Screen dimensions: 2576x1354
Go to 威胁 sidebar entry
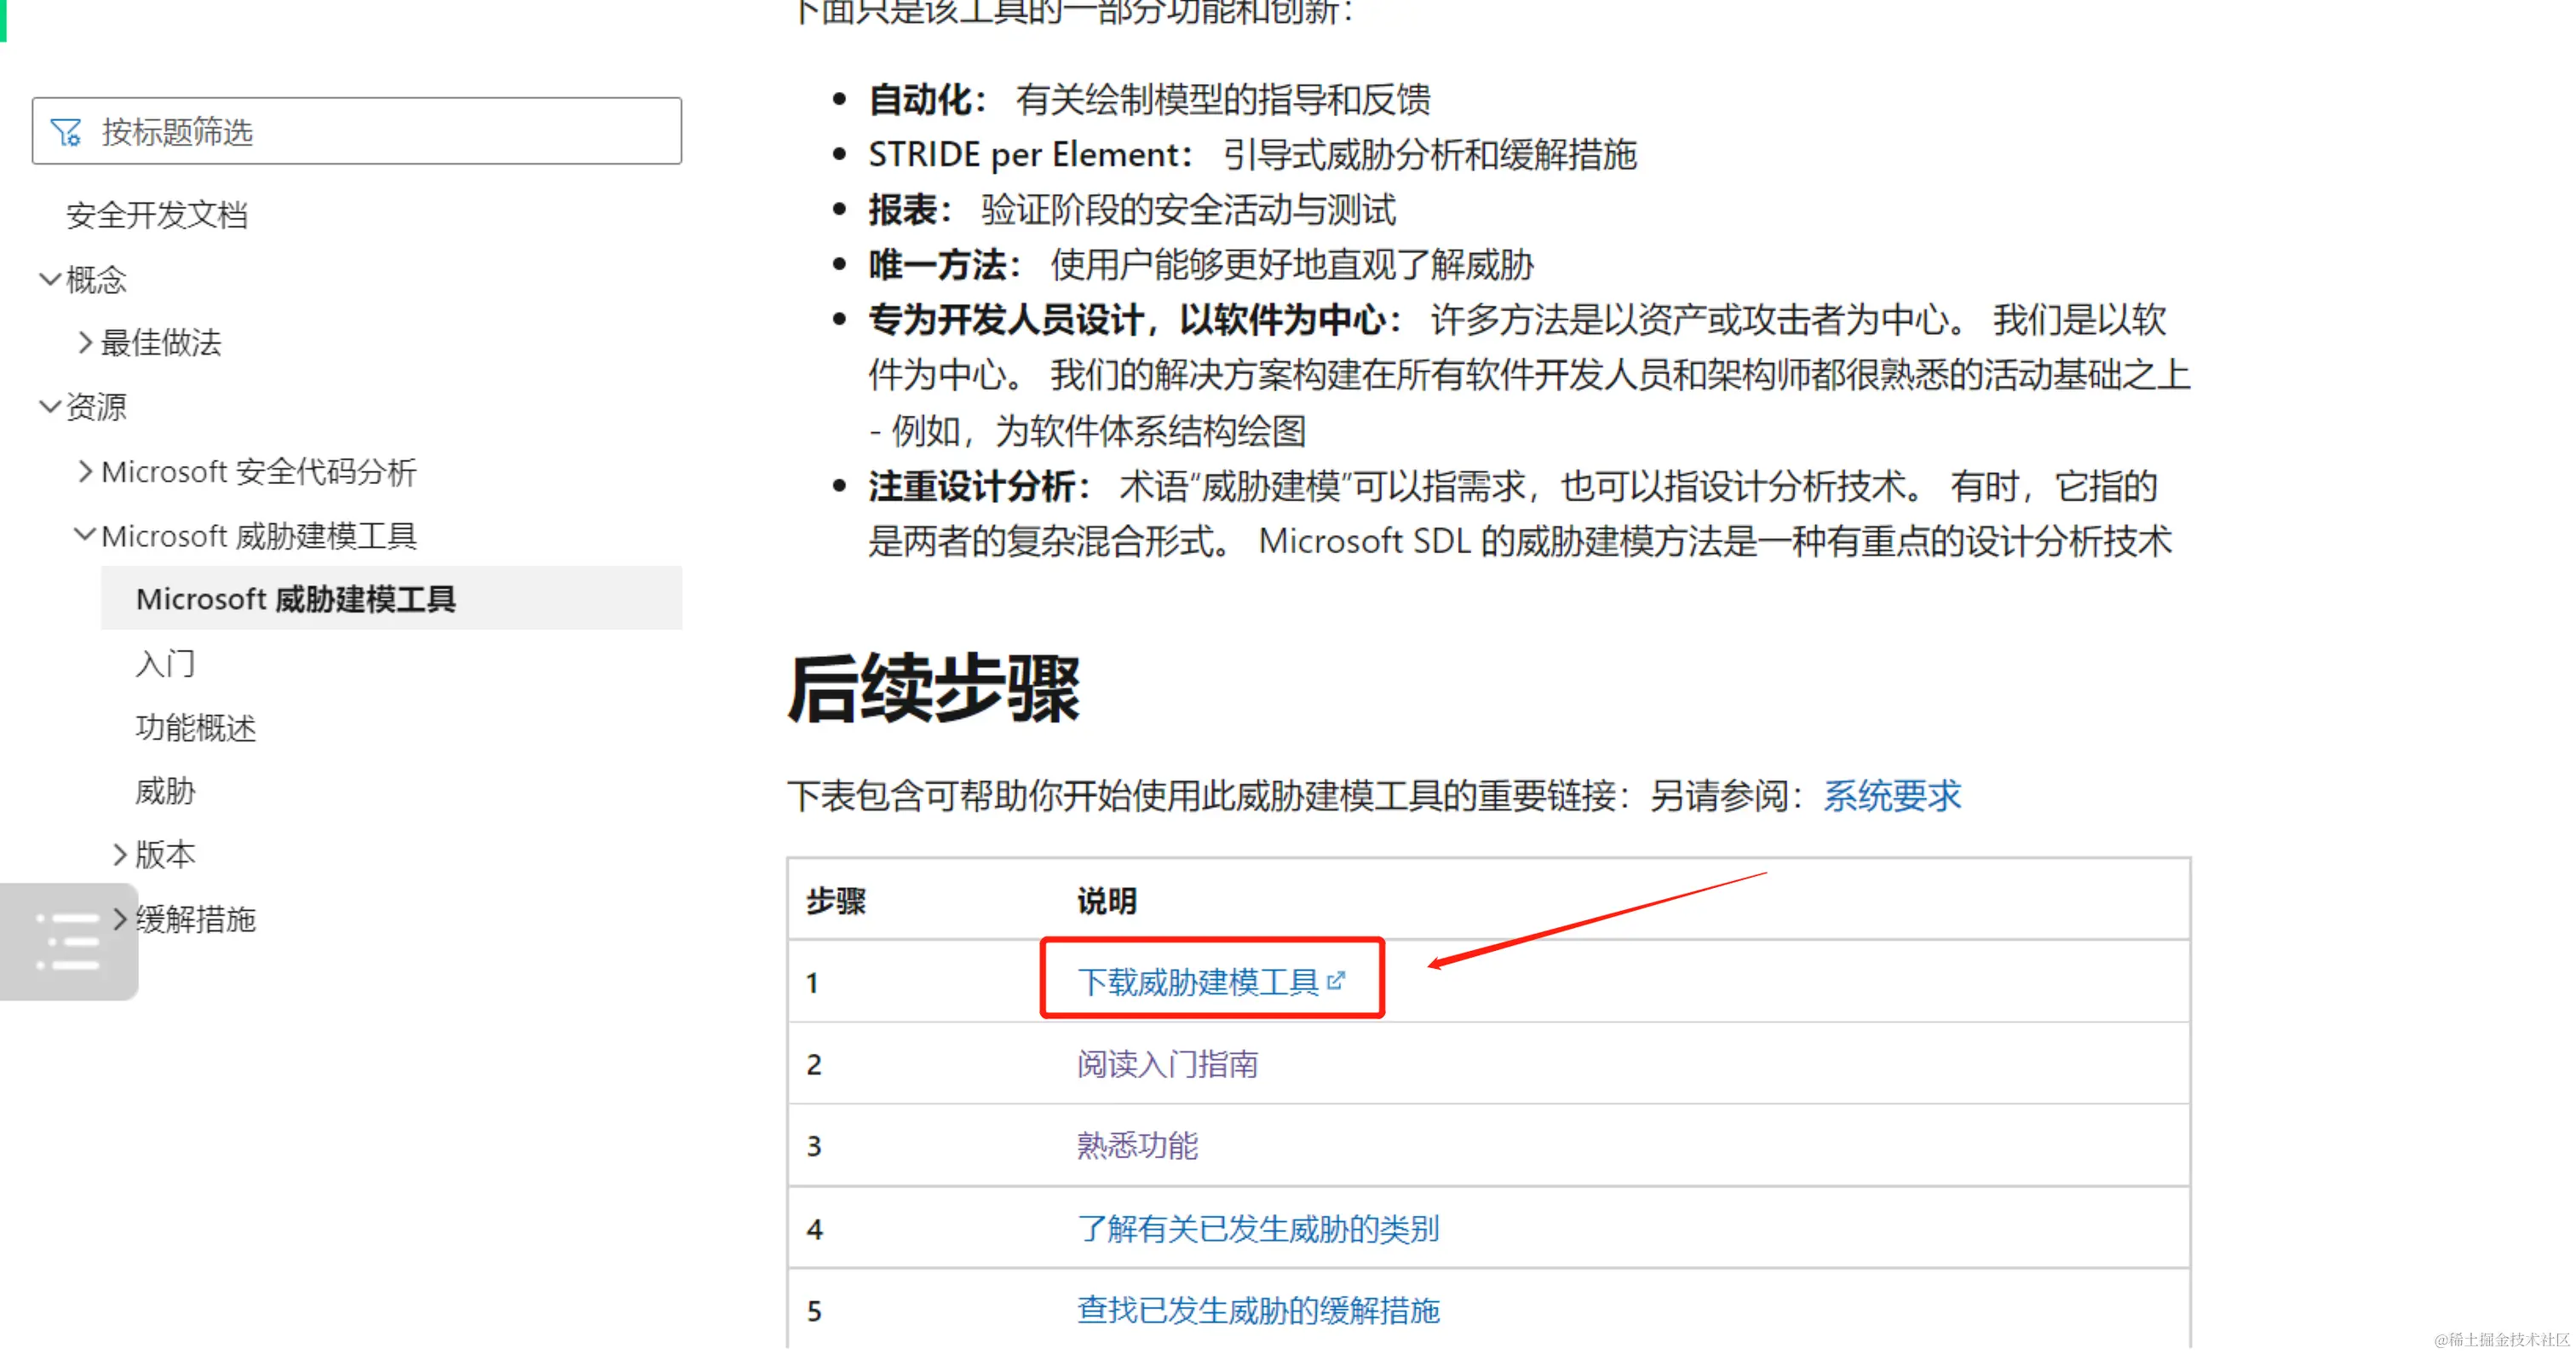[x=166, y=791]
